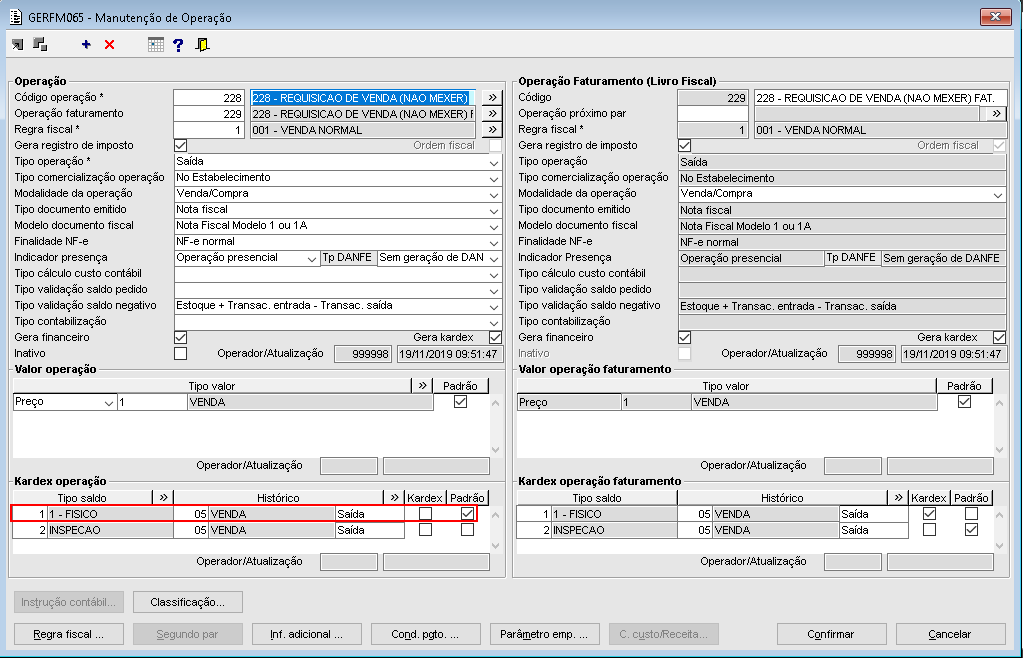Click the Operação faturamento field with 229
1023x658 pixels.
(x=209, y=113)
